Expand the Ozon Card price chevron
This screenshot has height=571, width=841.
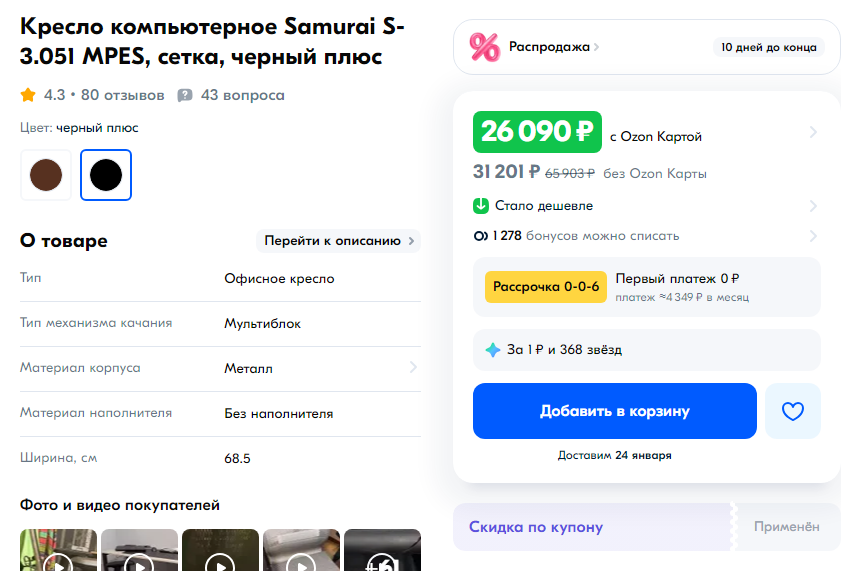tap(813, 132)
